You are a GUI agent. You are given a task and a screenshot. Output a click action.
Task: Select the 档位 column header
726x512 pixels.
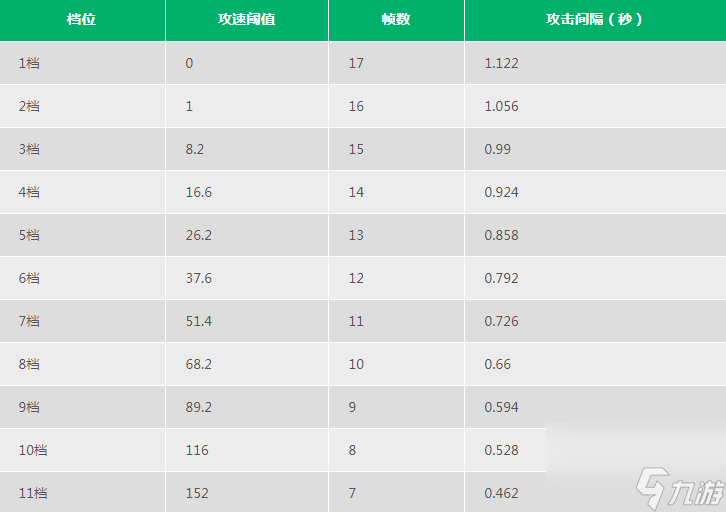(82, 20)
